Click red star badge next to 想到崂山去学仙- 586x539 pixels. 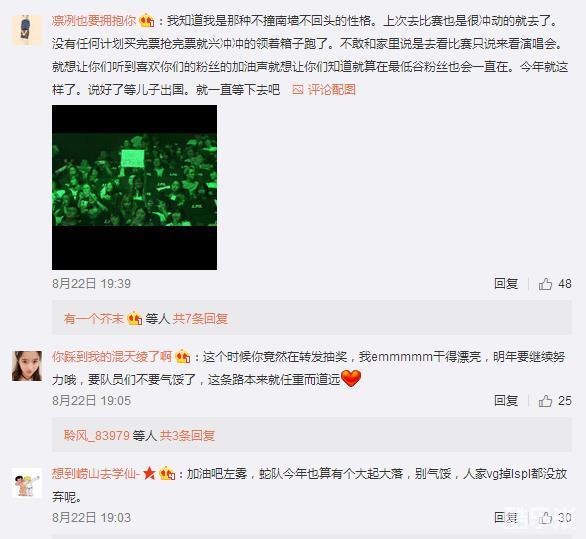tap(149, 474)
